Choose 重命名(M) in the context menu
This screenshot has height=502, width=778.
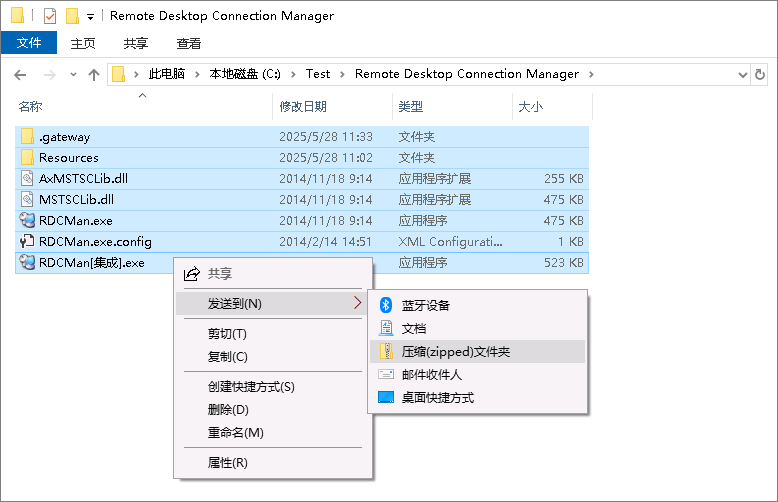[x=273, y=433]
